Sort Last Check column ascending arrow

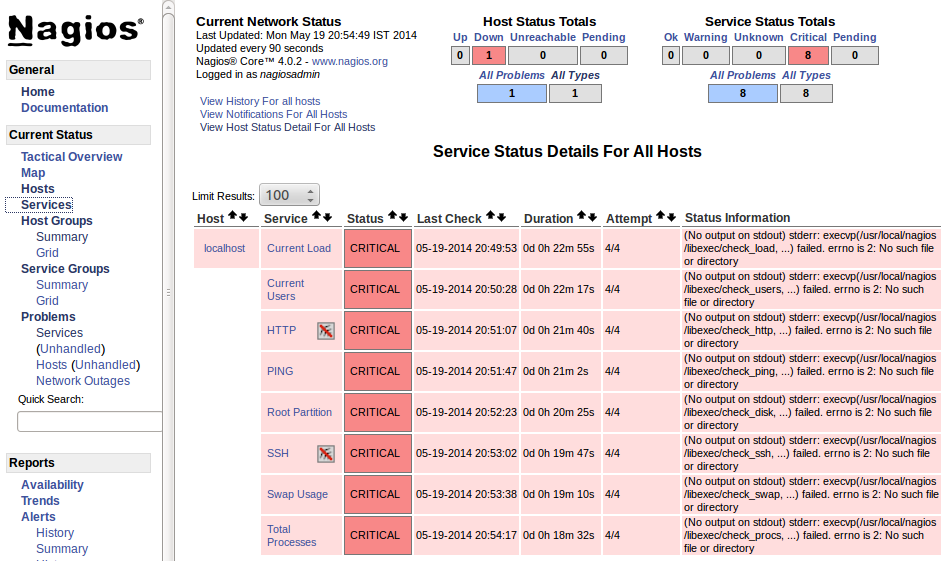490,216
